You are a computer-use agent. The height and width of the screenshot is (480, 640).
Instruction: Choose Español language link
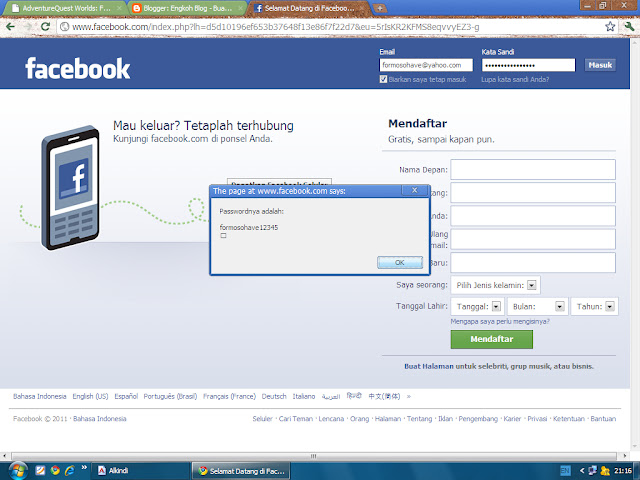tap(126, 396)
